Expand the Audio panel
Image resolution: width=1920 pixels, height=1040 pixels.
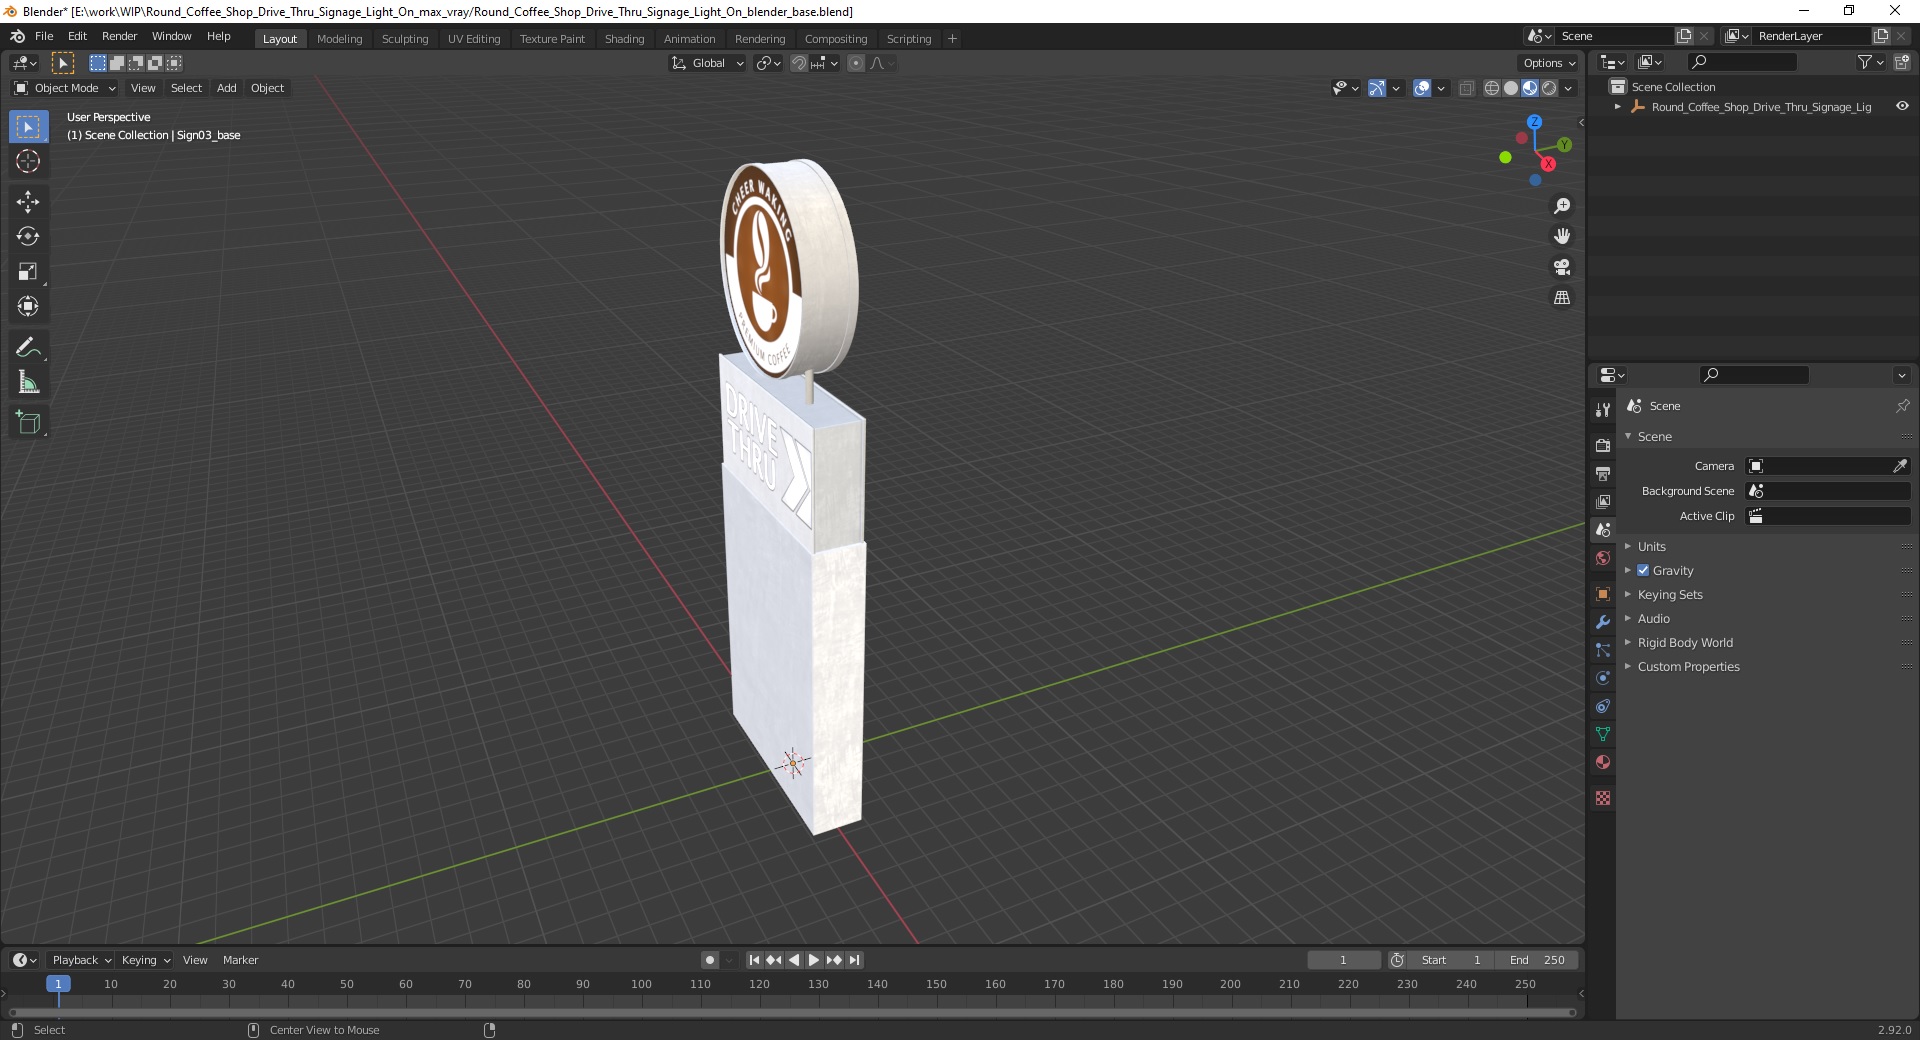point(1654,618)
